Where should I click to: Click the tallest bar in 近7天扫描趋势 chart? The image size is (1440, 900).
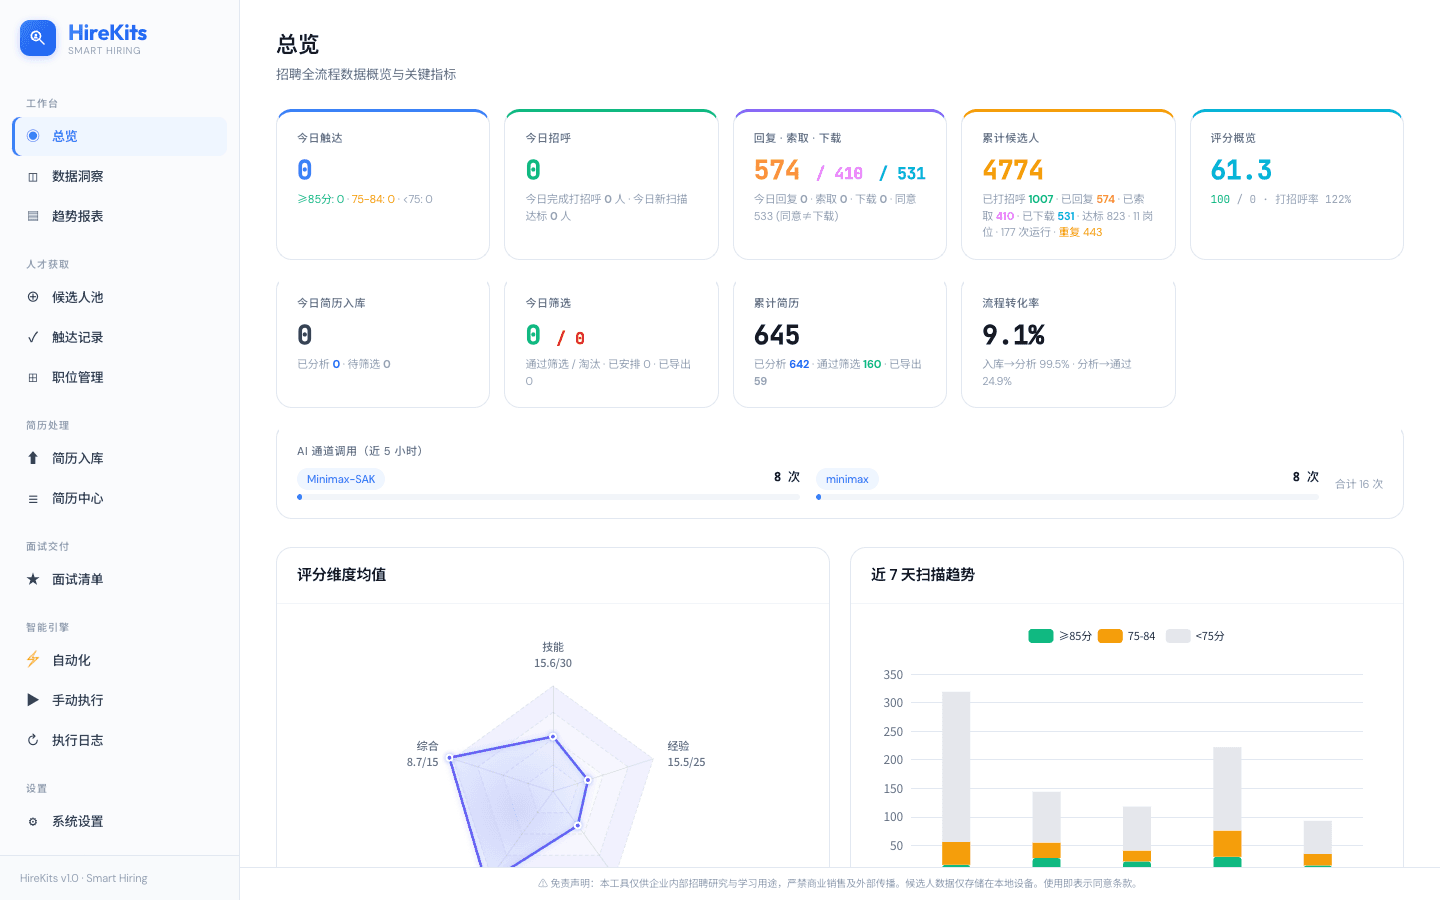click(956, 779)
